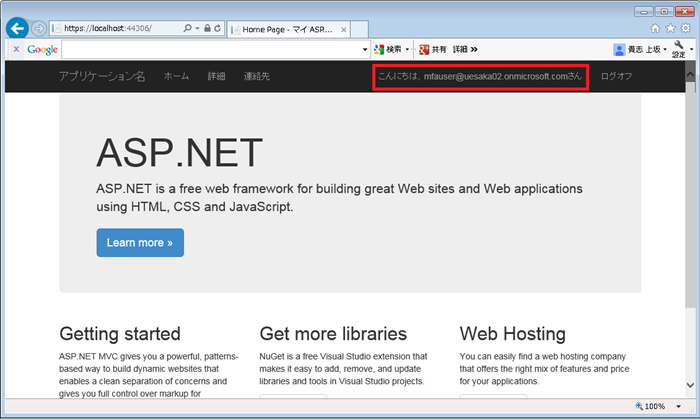Image resolution: width=700 pixels, height=419 pixels.
Task: Go back with the browser back arrow
Action: coord(17,29)
